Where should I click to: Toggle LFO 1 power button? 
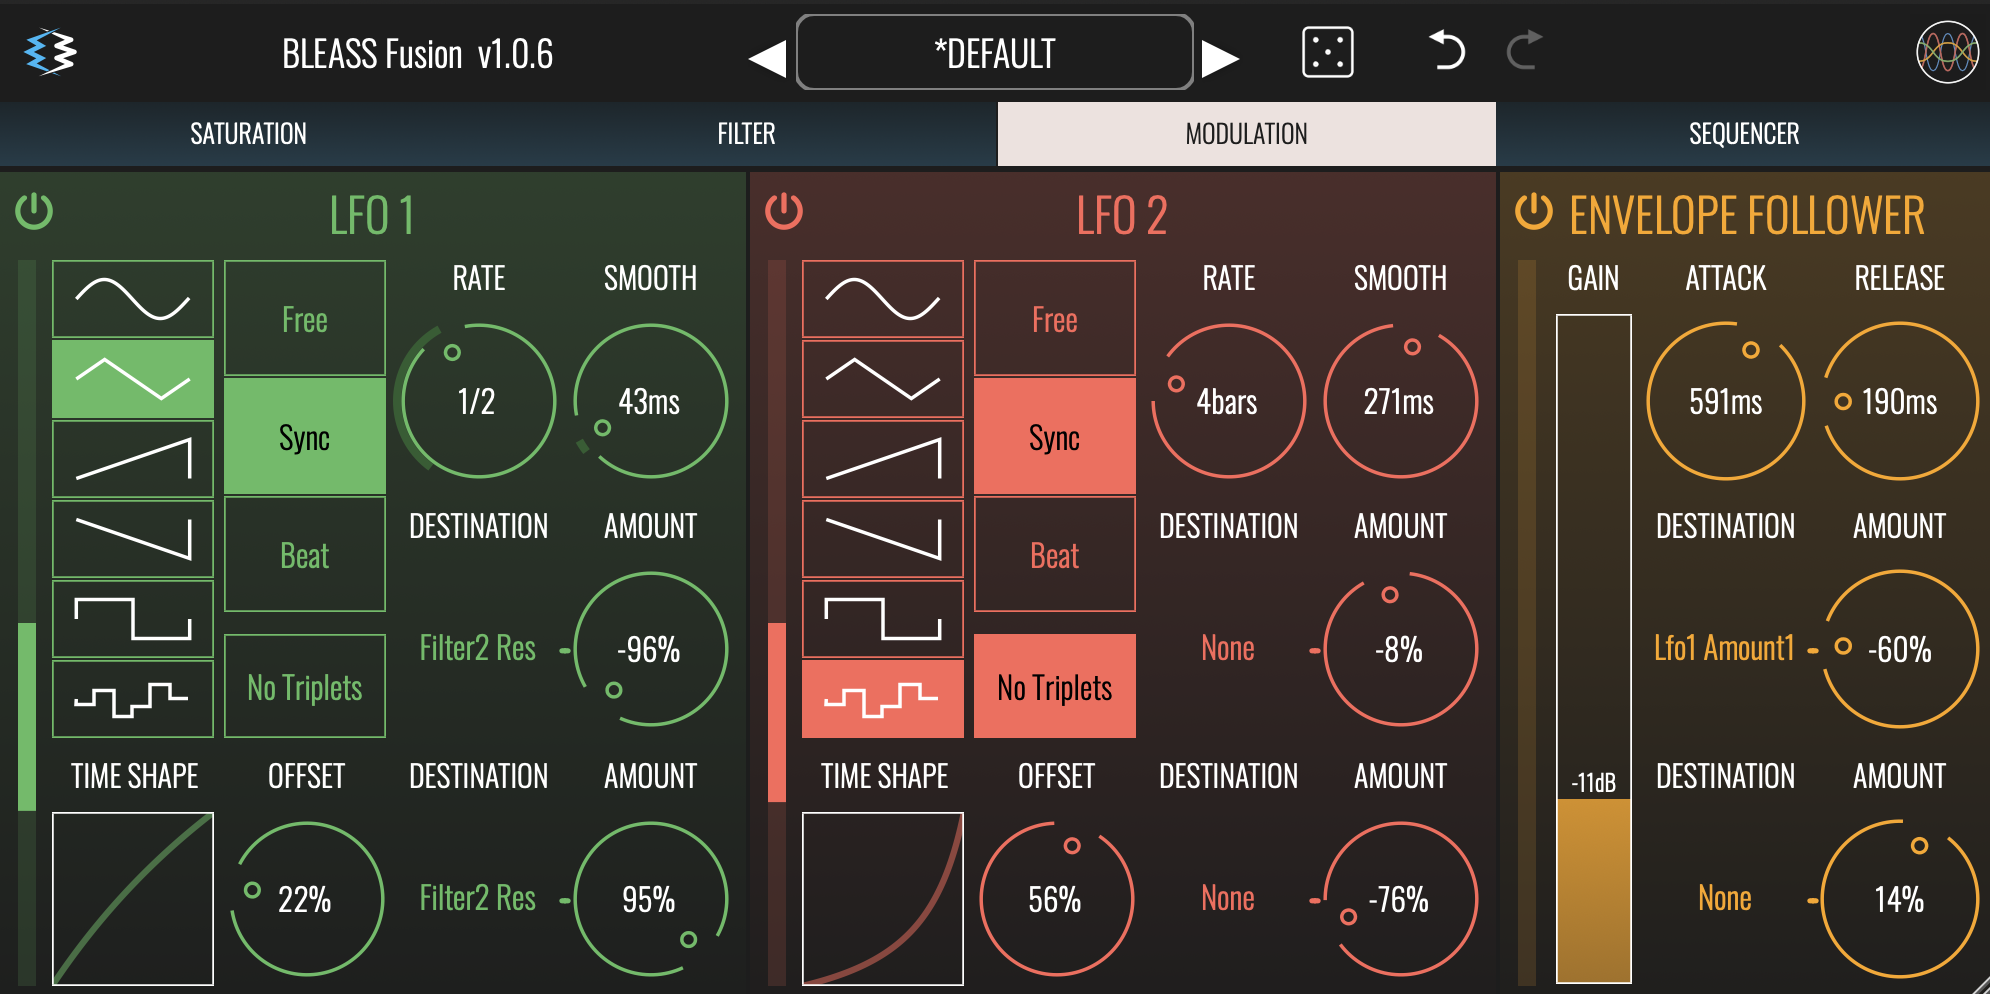tap(34, 211)
